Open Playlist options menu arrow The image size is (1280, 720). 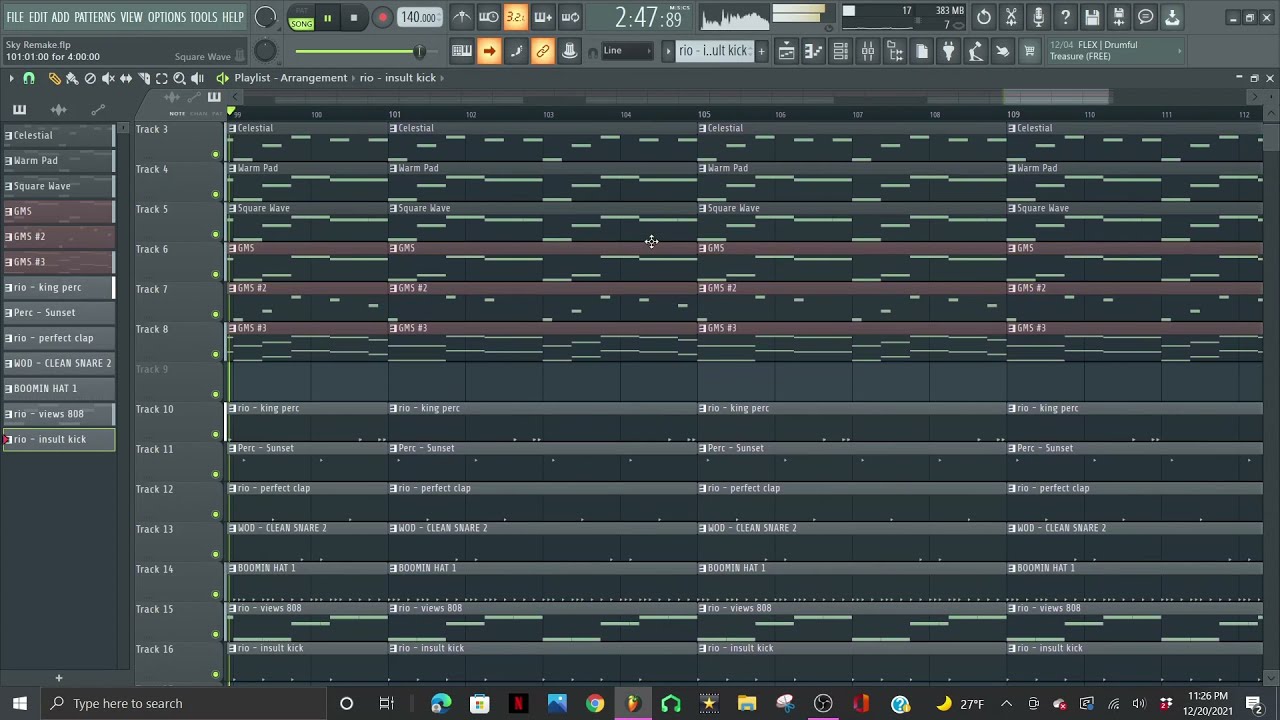[10, 78]
